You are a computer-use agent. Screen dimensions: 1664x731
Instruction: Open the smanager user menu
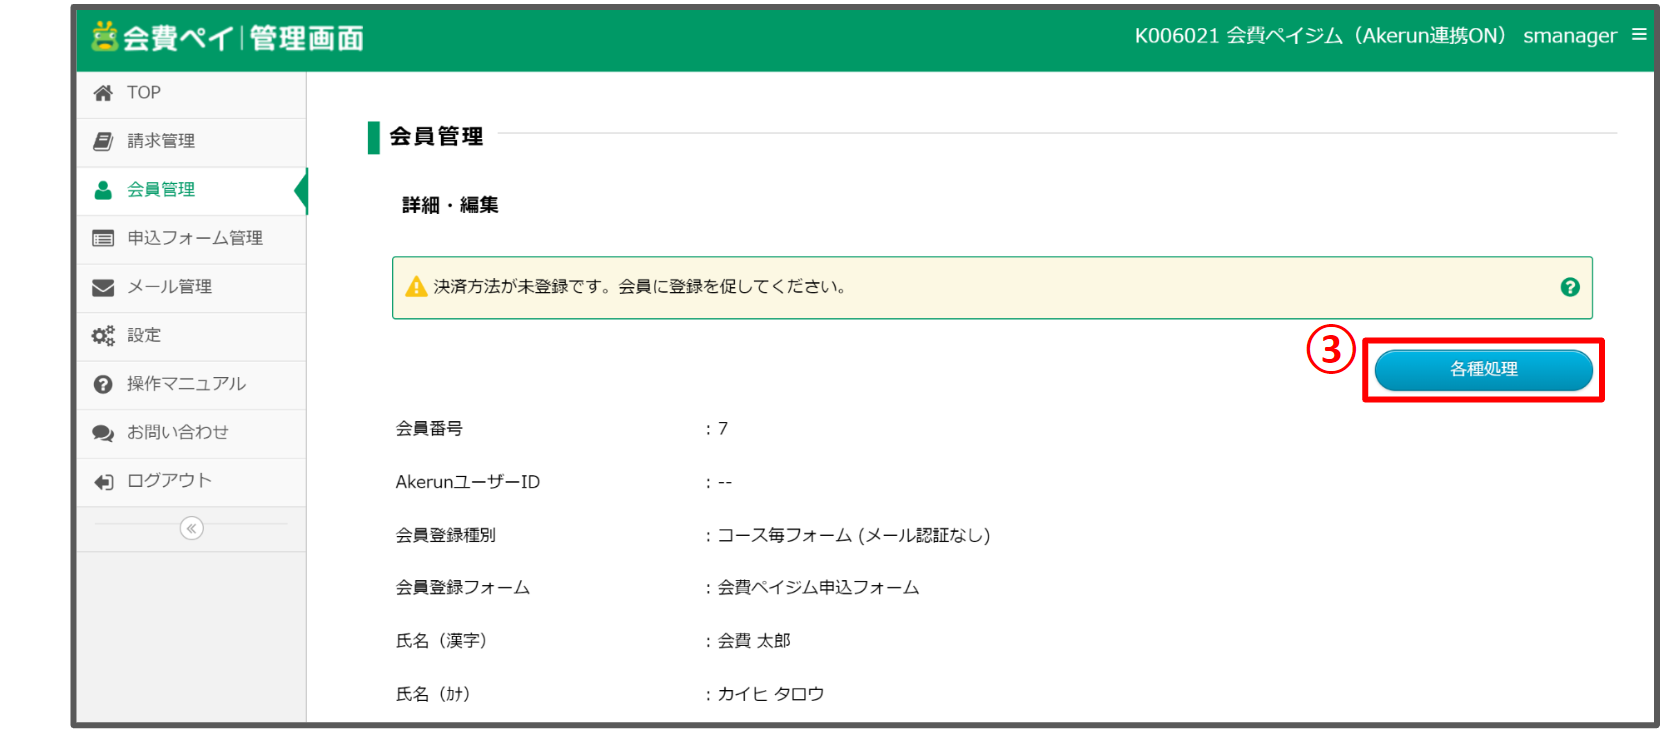click(1569, 36)
